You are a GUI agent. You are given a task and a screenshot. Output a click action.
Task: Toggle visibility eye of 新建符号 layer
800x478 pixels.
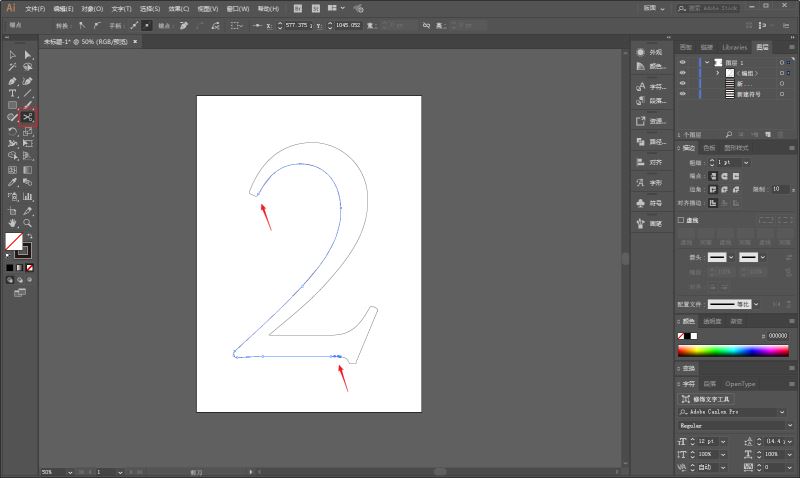[x=683, y=94]
